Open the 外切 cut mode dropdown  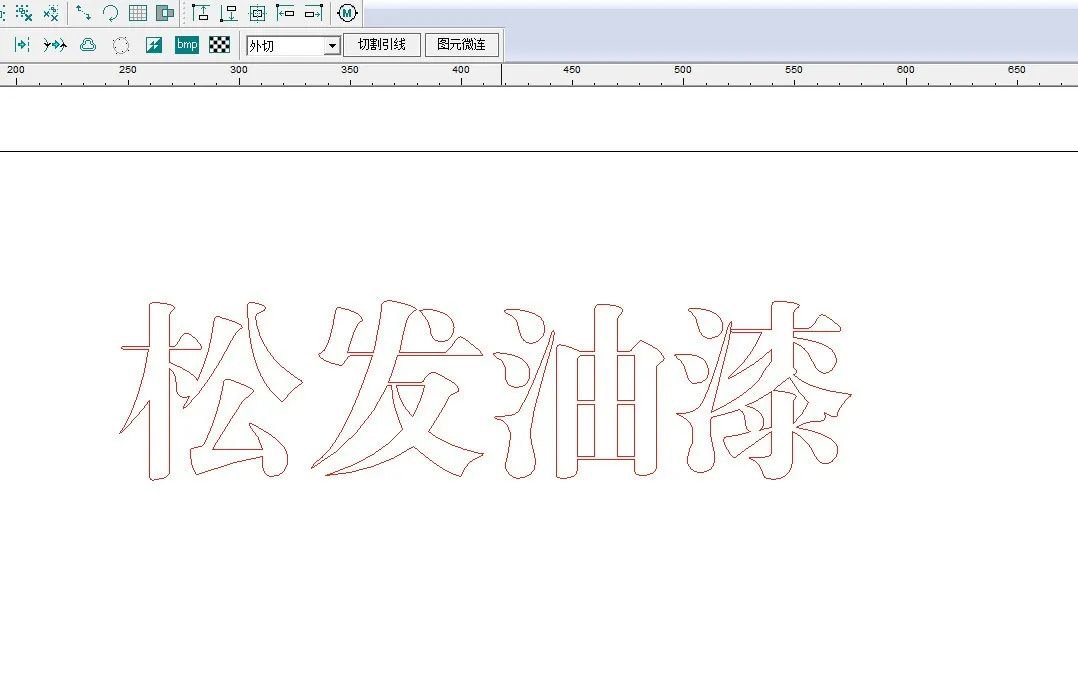coord(332,46)
